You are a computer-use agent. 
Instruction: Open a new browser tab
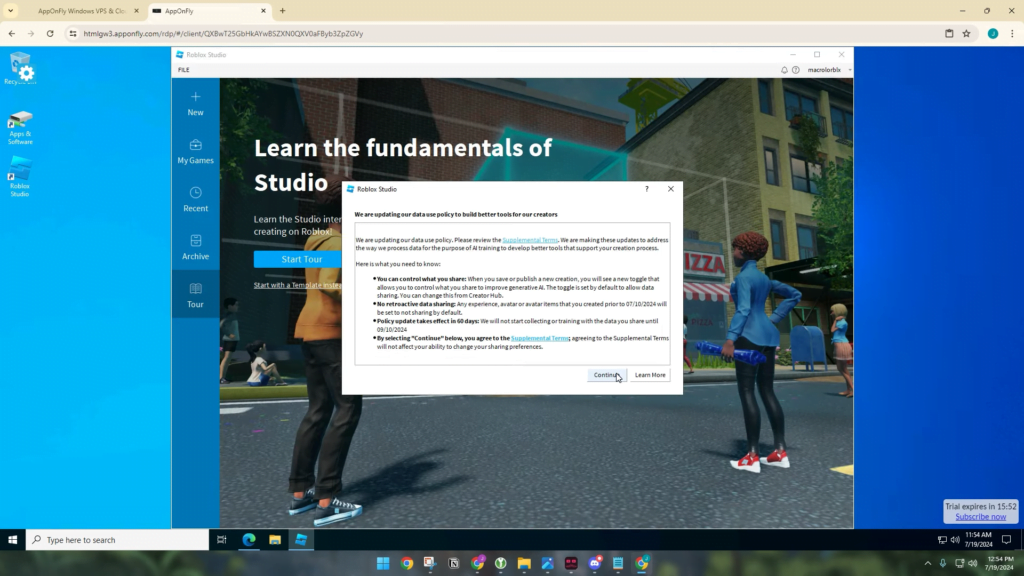[x=283, y=11]
